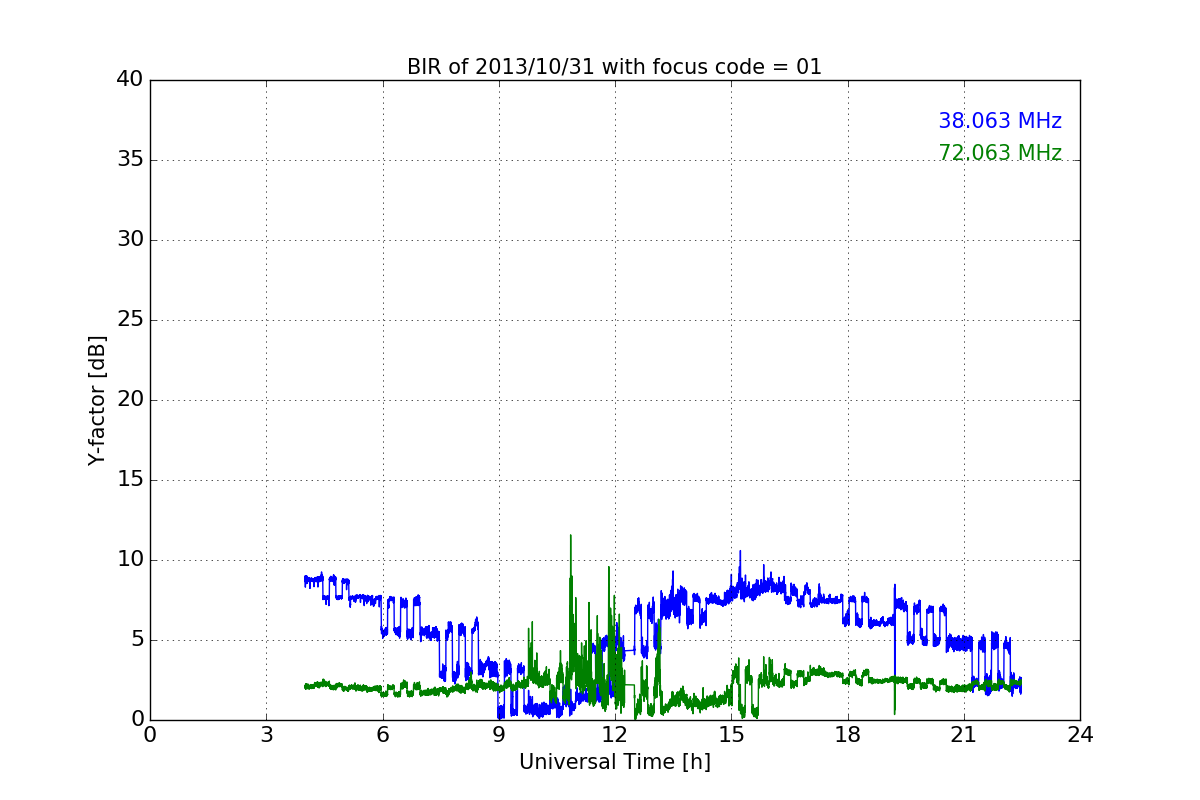Click the x-axis tick label '21'

tap(964, 735)
